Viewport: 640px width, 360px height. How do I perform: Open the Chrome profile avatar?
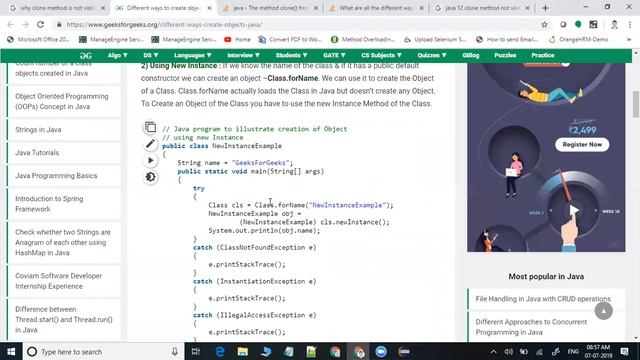[x=614, y=24]
